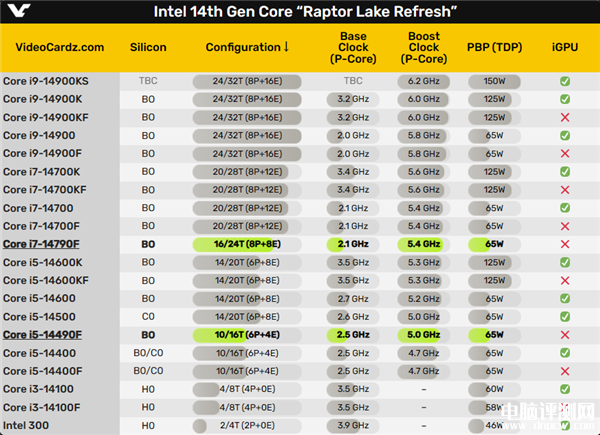The height and width of the screenshot is (435, 600).
Task: Click the red X for Core i5-14490F
Action: point(565,335)
